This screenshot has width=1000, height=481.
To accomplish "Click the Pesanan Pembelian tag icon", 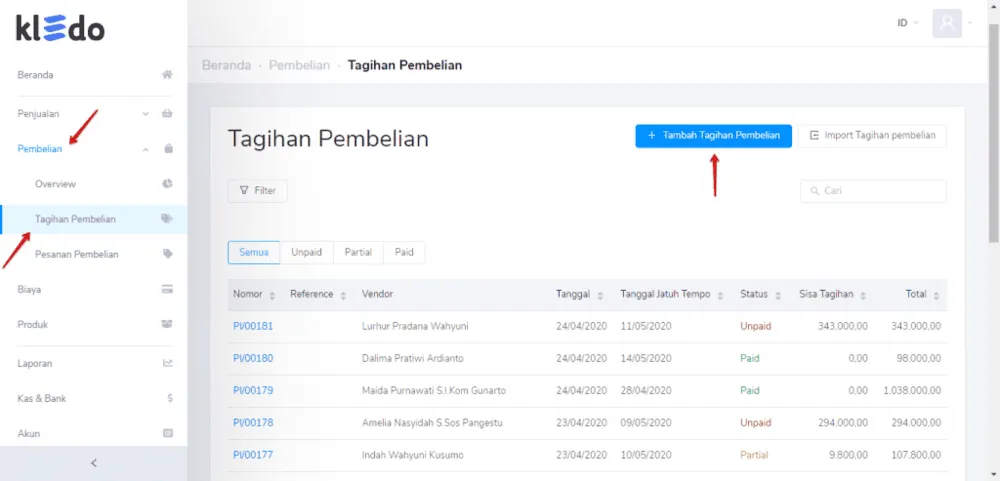I will 168,254.
